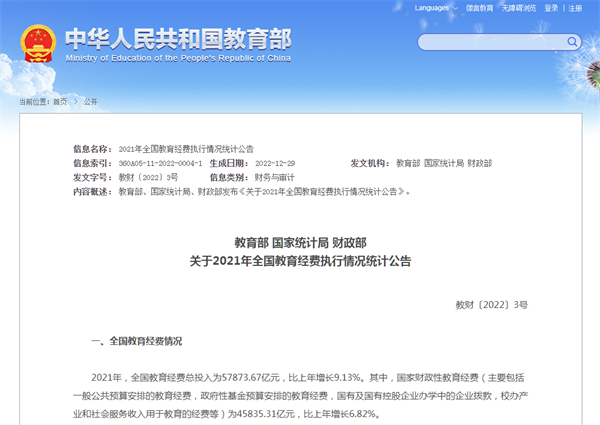Click the 生成日期 label
Viewport: 600px width, 425px height.
click(x=229, y=163)
